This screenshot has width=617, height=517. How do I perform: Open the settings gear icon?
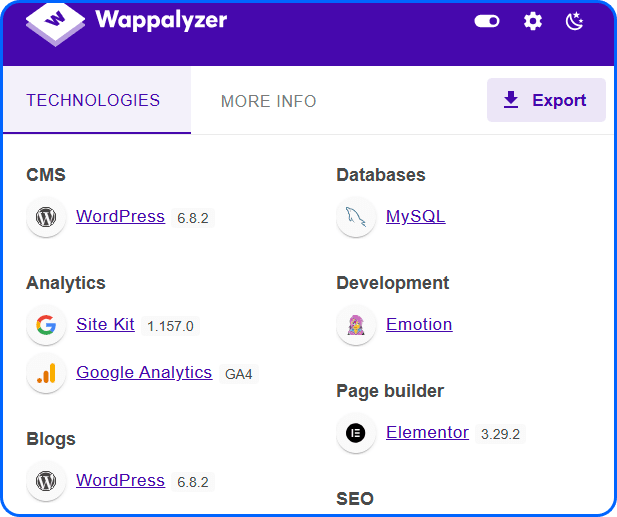tap(533, 21)
